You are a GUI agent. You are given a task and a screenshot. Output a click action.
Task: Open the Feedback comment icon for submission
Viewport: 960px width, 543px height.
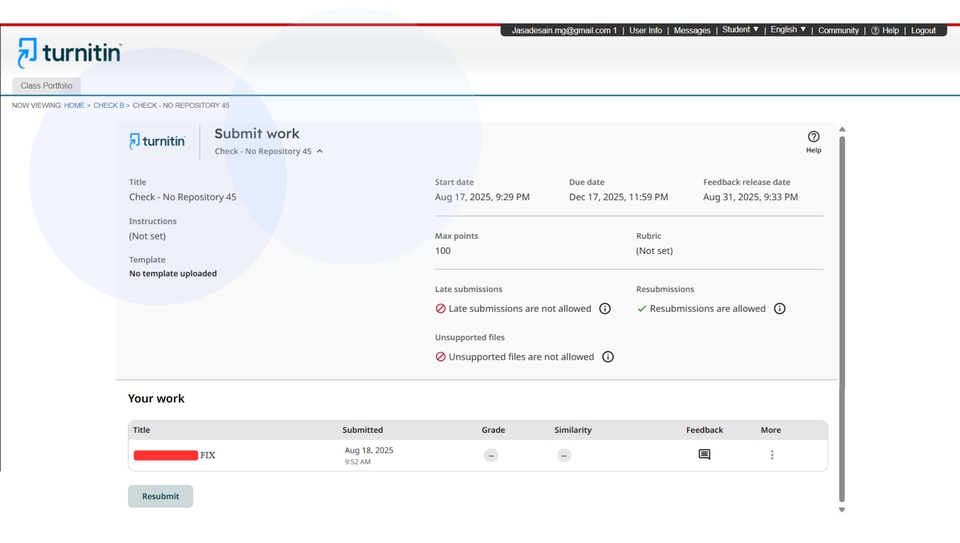click(704, 455)
